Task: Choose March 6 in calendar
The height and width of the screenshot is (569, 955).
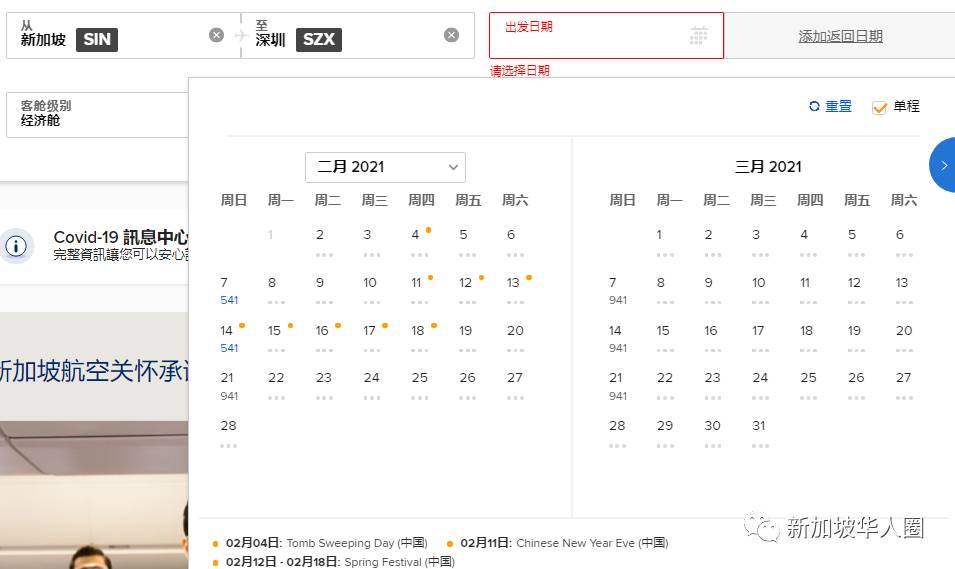Action: pyautogui.click(x=904, y=242)
